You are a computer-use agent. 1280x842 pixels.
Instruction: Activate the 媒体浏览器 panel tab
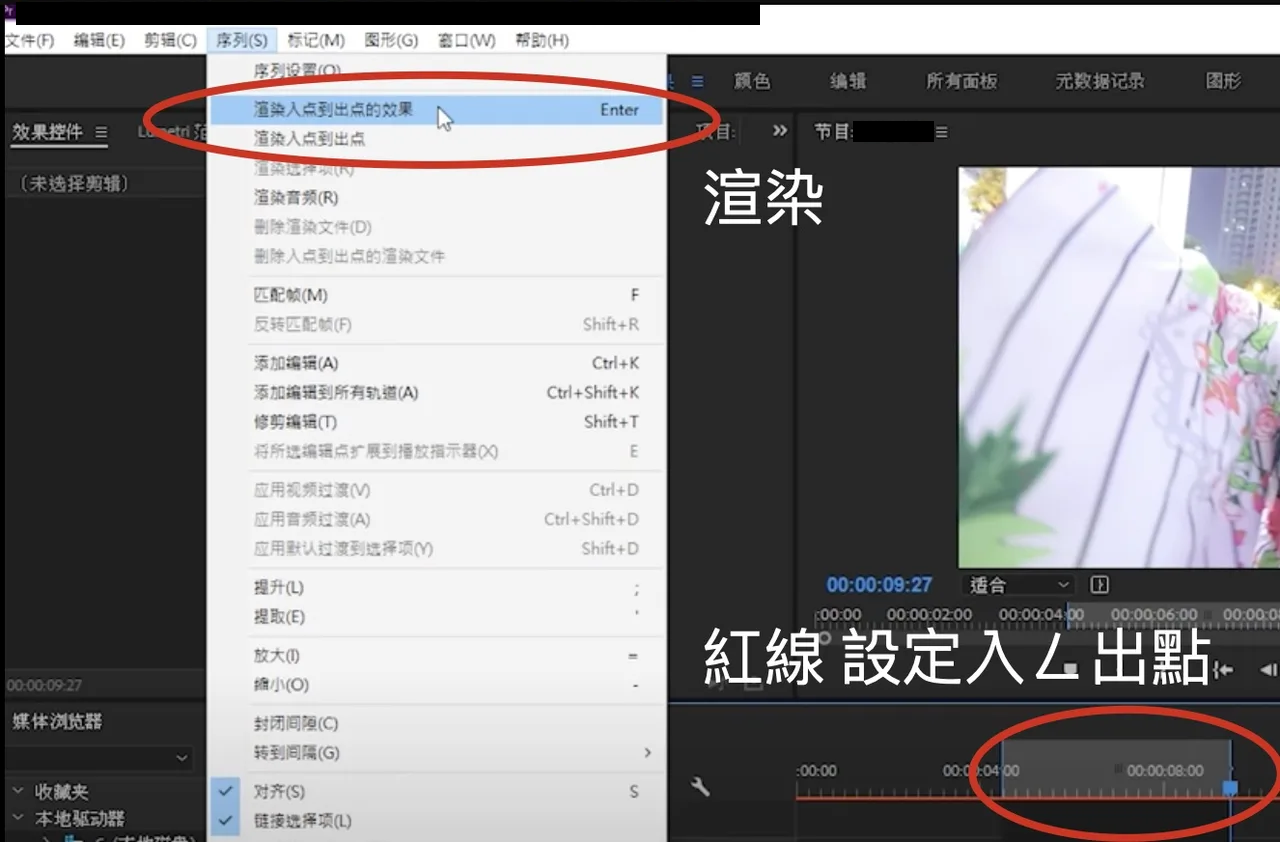click(x=57, y=721)
